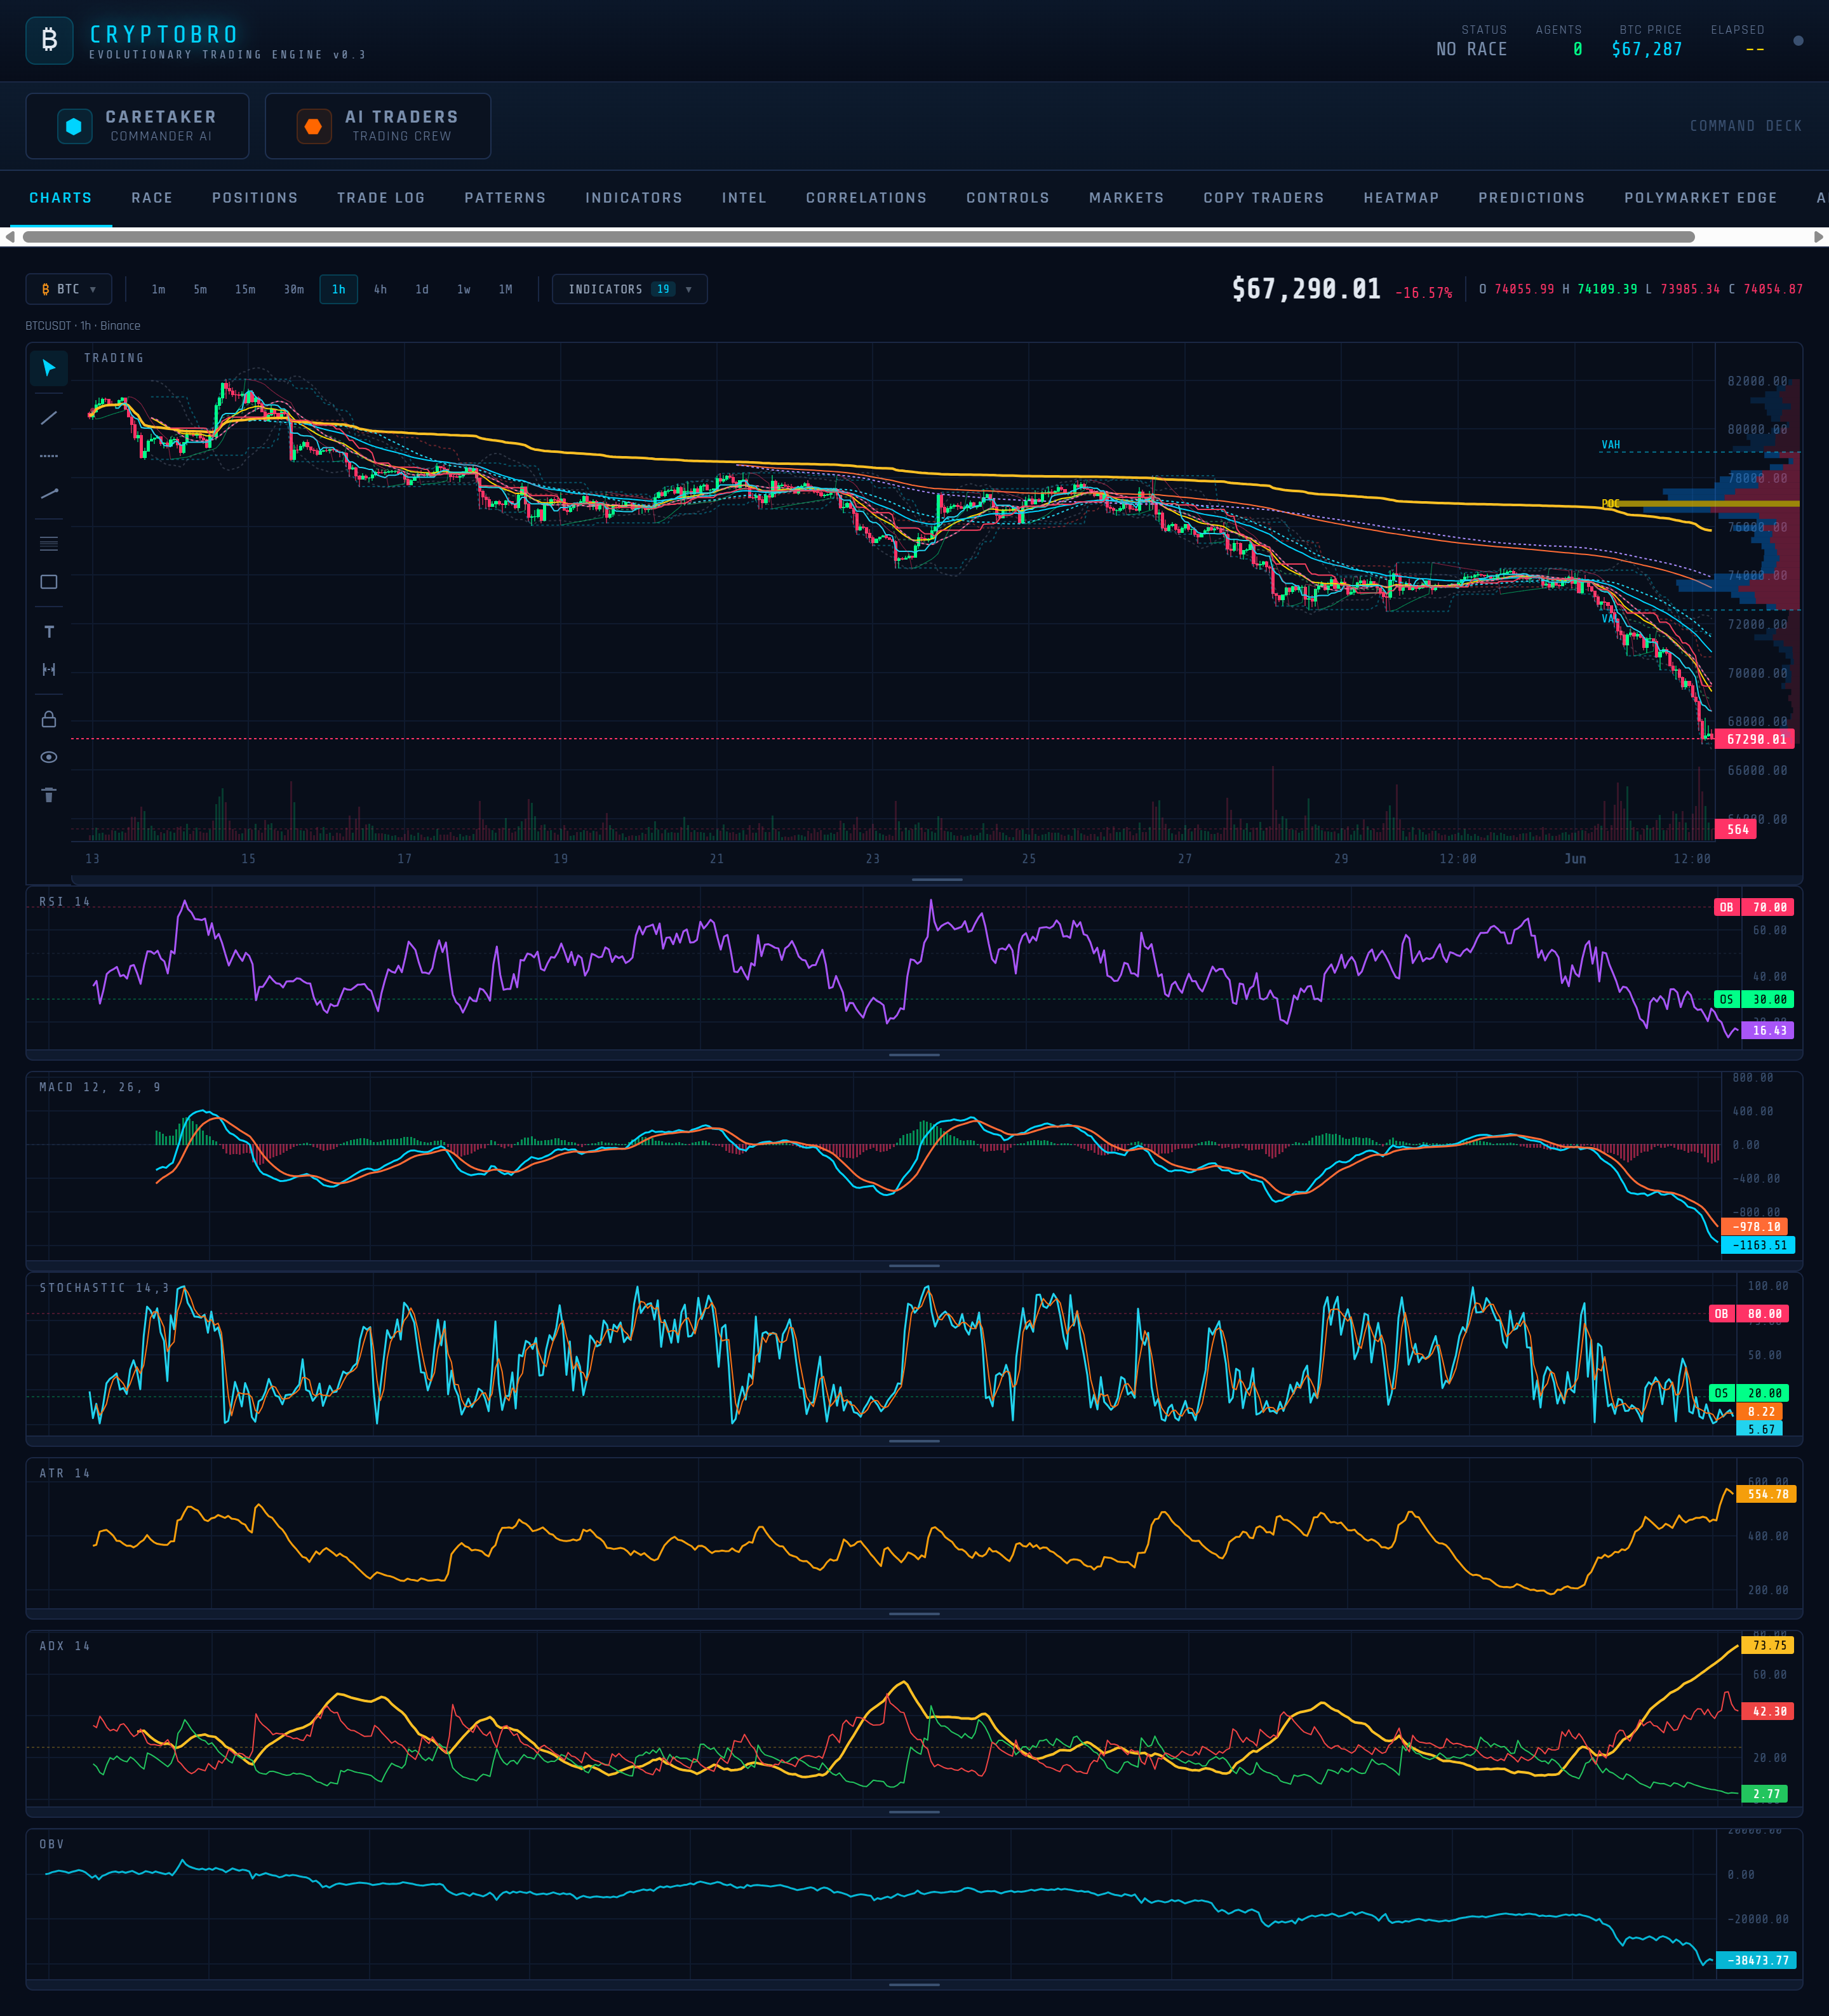Click the resize handle below the RSI pane
This screenshot has width=1829, height=2016.
click(x=914, y=1055)
